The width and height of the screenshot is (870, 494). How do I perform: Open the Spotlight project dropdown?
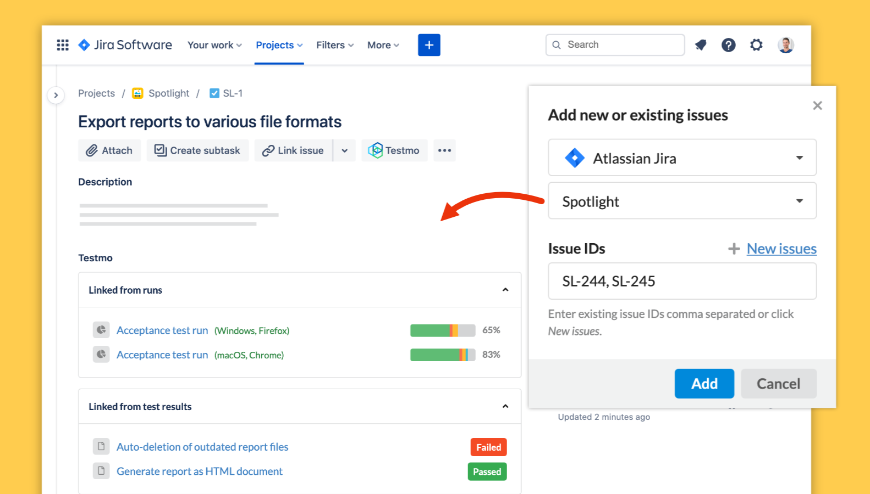pos(682,201)
